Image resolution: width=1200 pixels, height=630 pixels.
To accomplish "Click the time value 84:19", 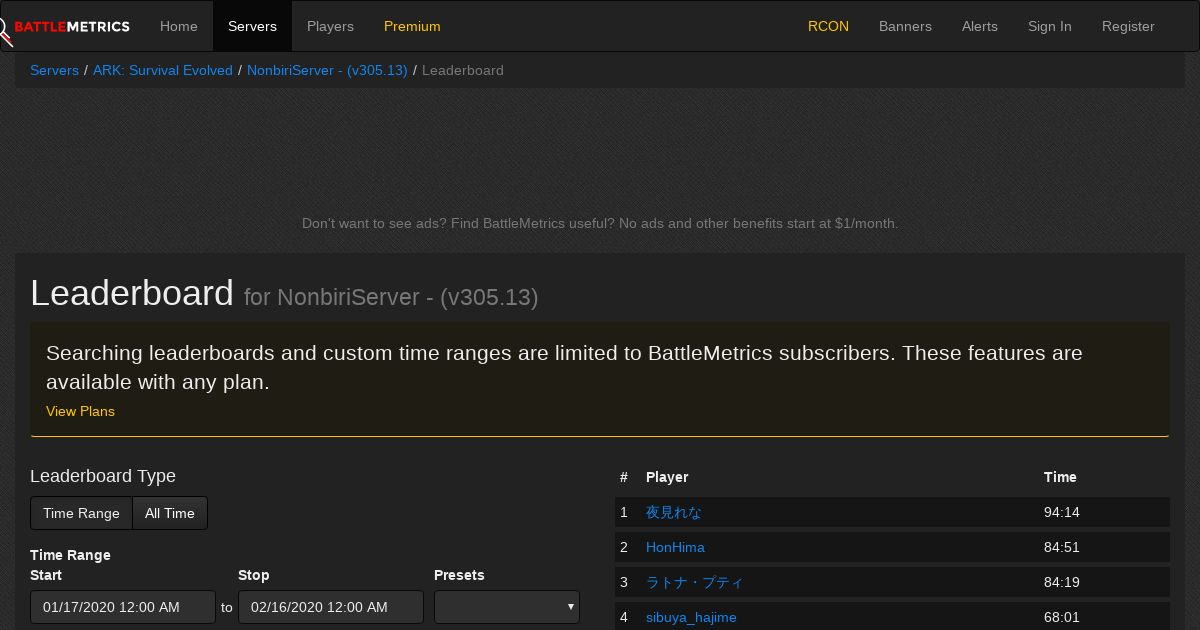I will click(1062, 582).
